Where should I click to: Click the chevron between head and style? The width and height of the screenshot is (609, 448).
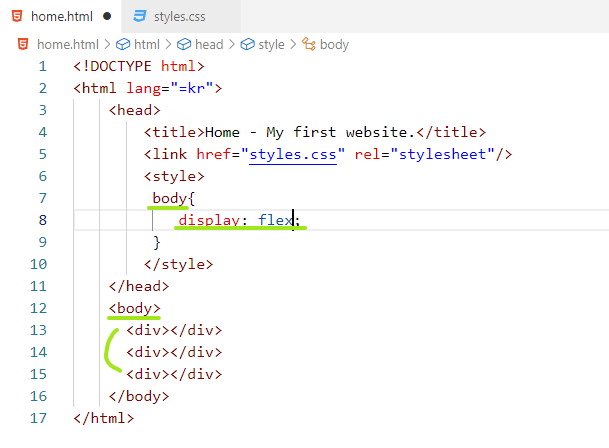click(232, 44)
